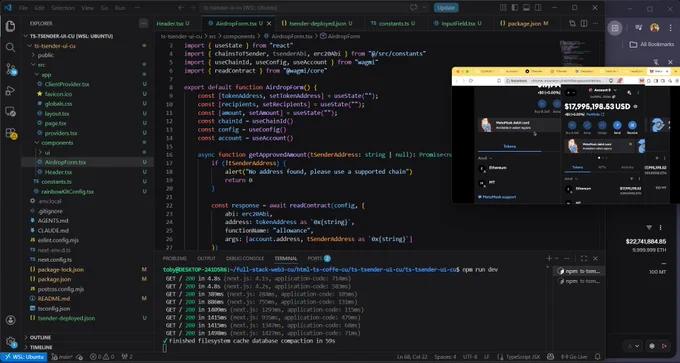The height and width of the screenshot is (363, 680).
Task: Click TypeScript JSX language mode
Action: click(523, 357)
